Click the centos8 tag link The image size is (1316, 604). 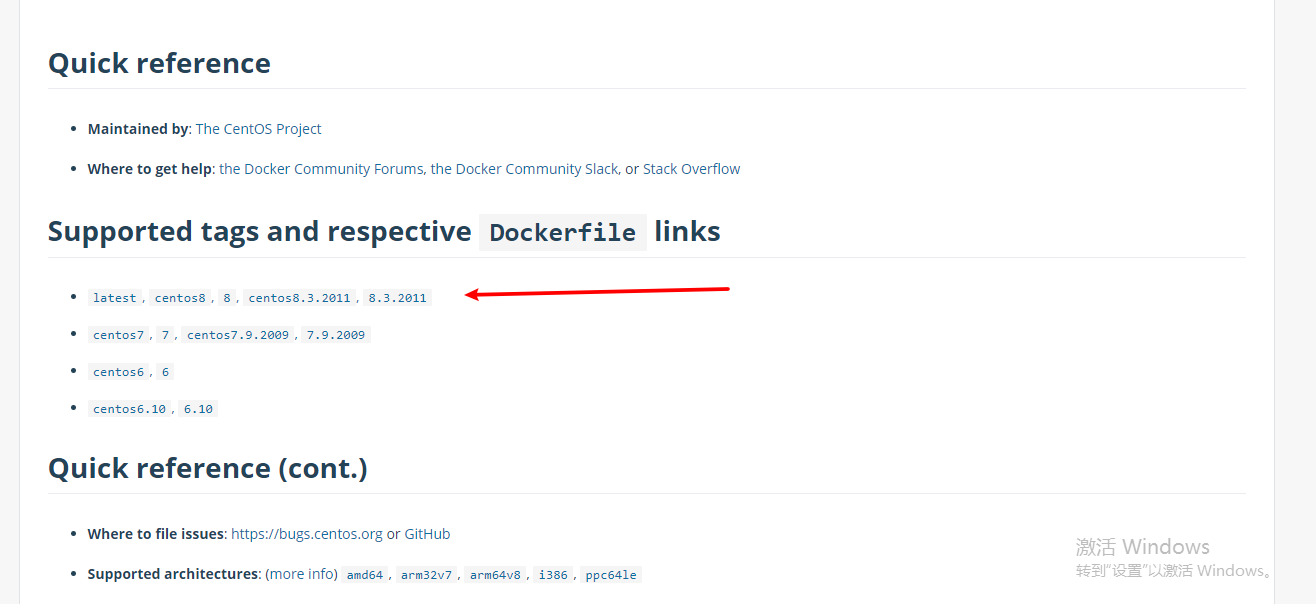tap(180, 298)
